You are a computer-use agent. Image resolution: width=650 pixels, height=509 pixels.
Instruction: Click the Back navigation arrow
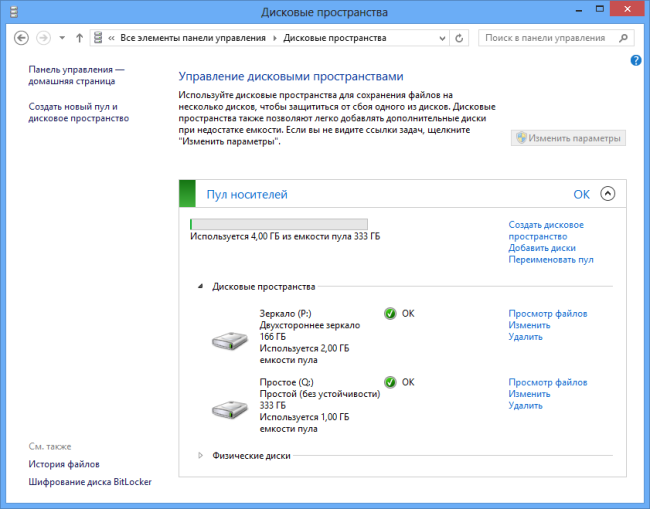(x=21, y=38)
